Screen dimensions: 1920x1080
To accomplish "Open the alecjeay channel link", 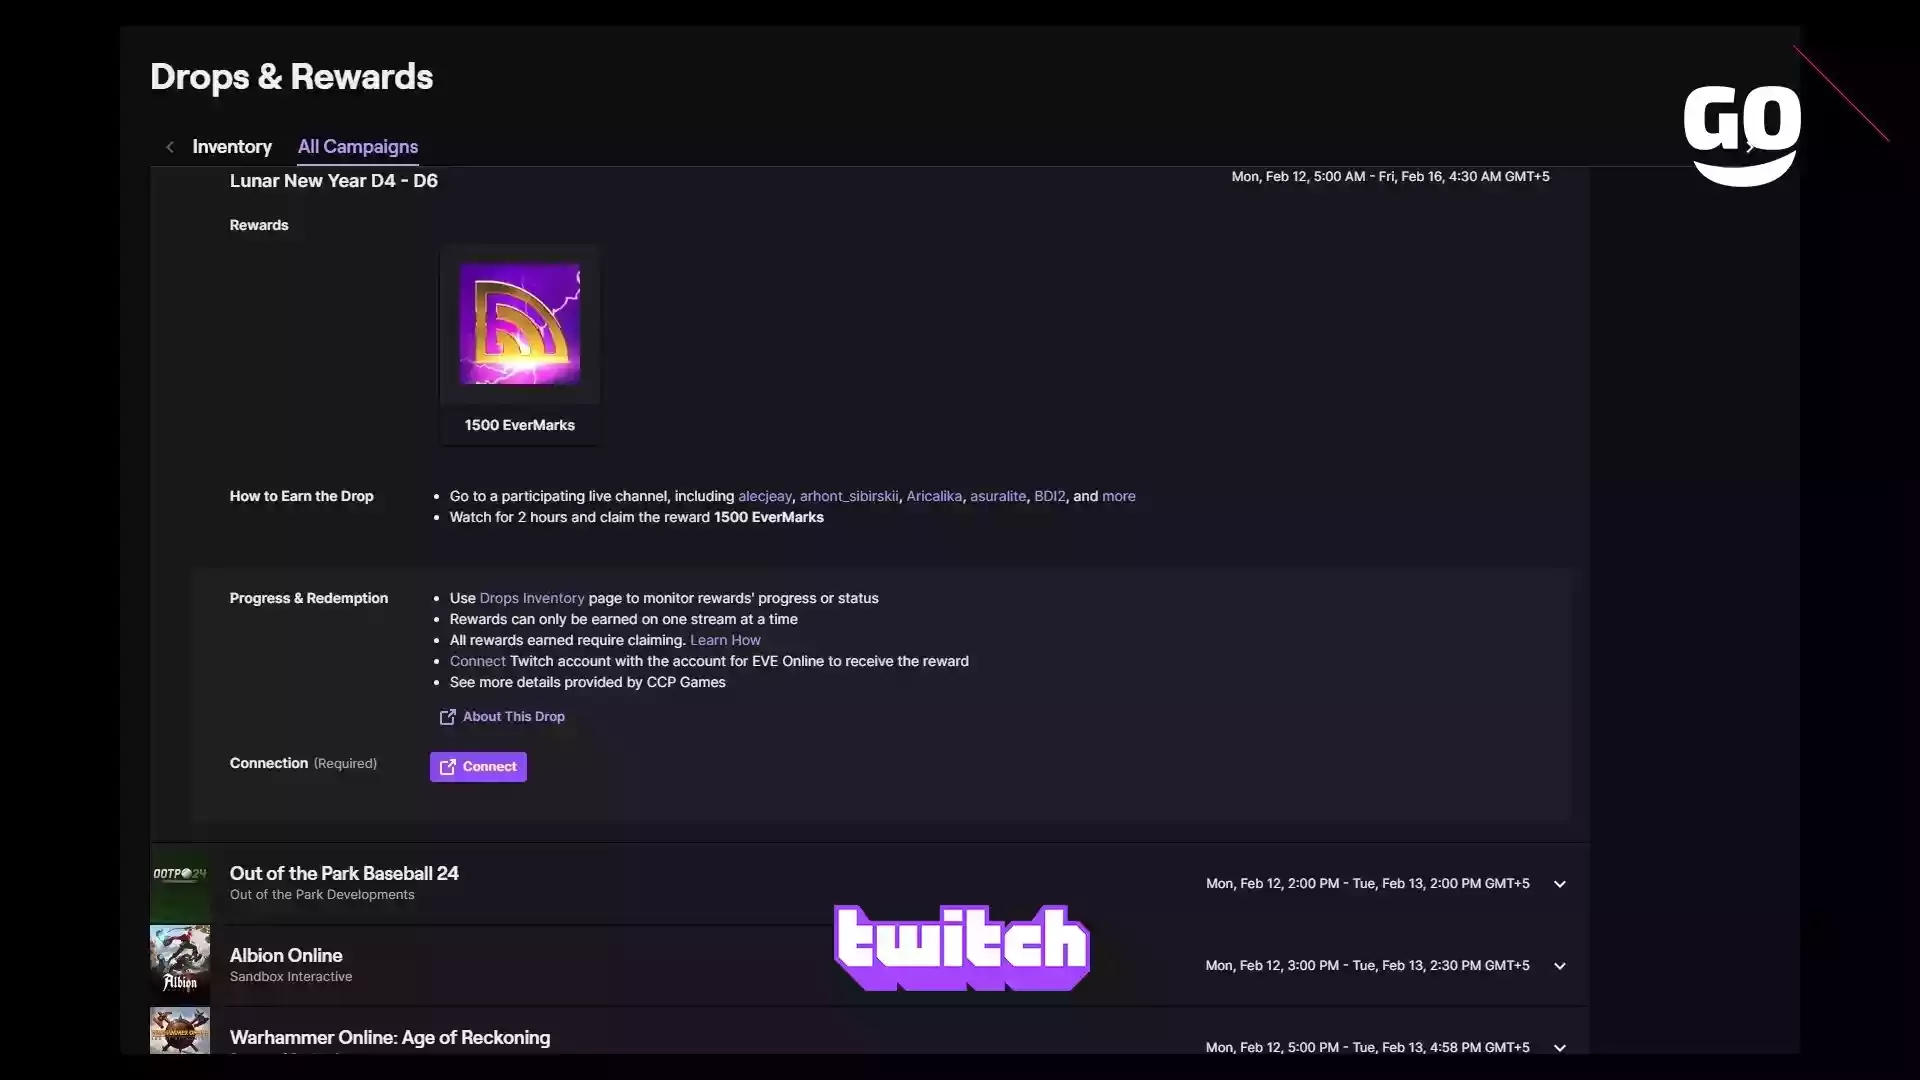I will point(764,496).
